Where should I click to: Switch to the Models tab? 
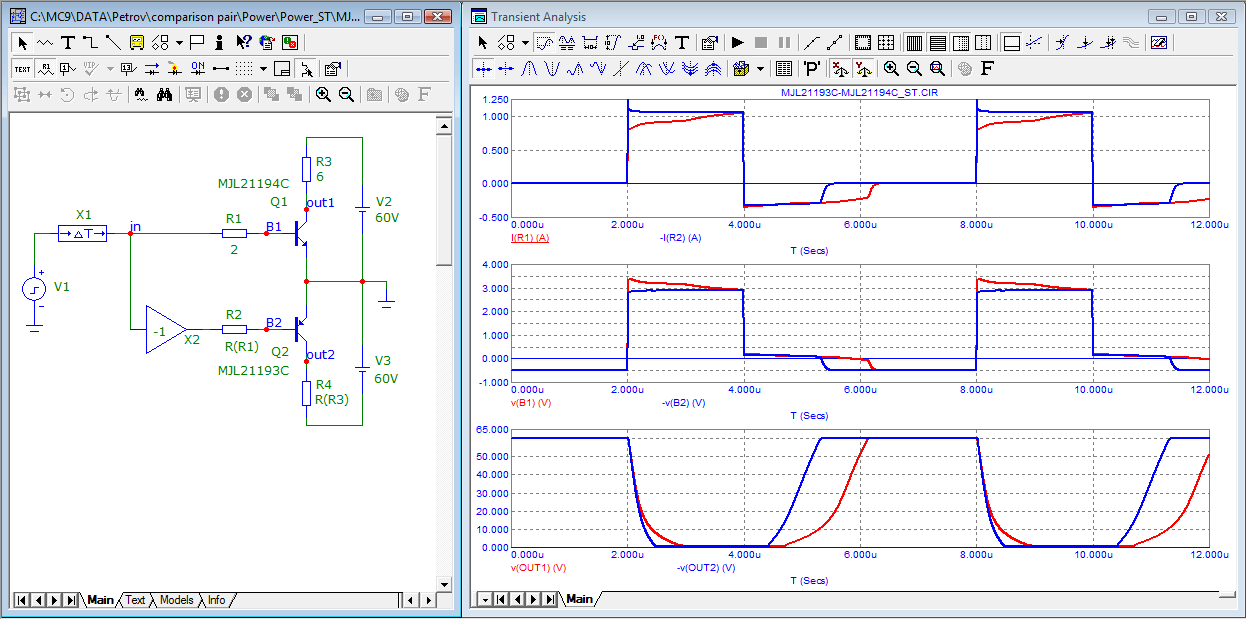click(177, 600)
